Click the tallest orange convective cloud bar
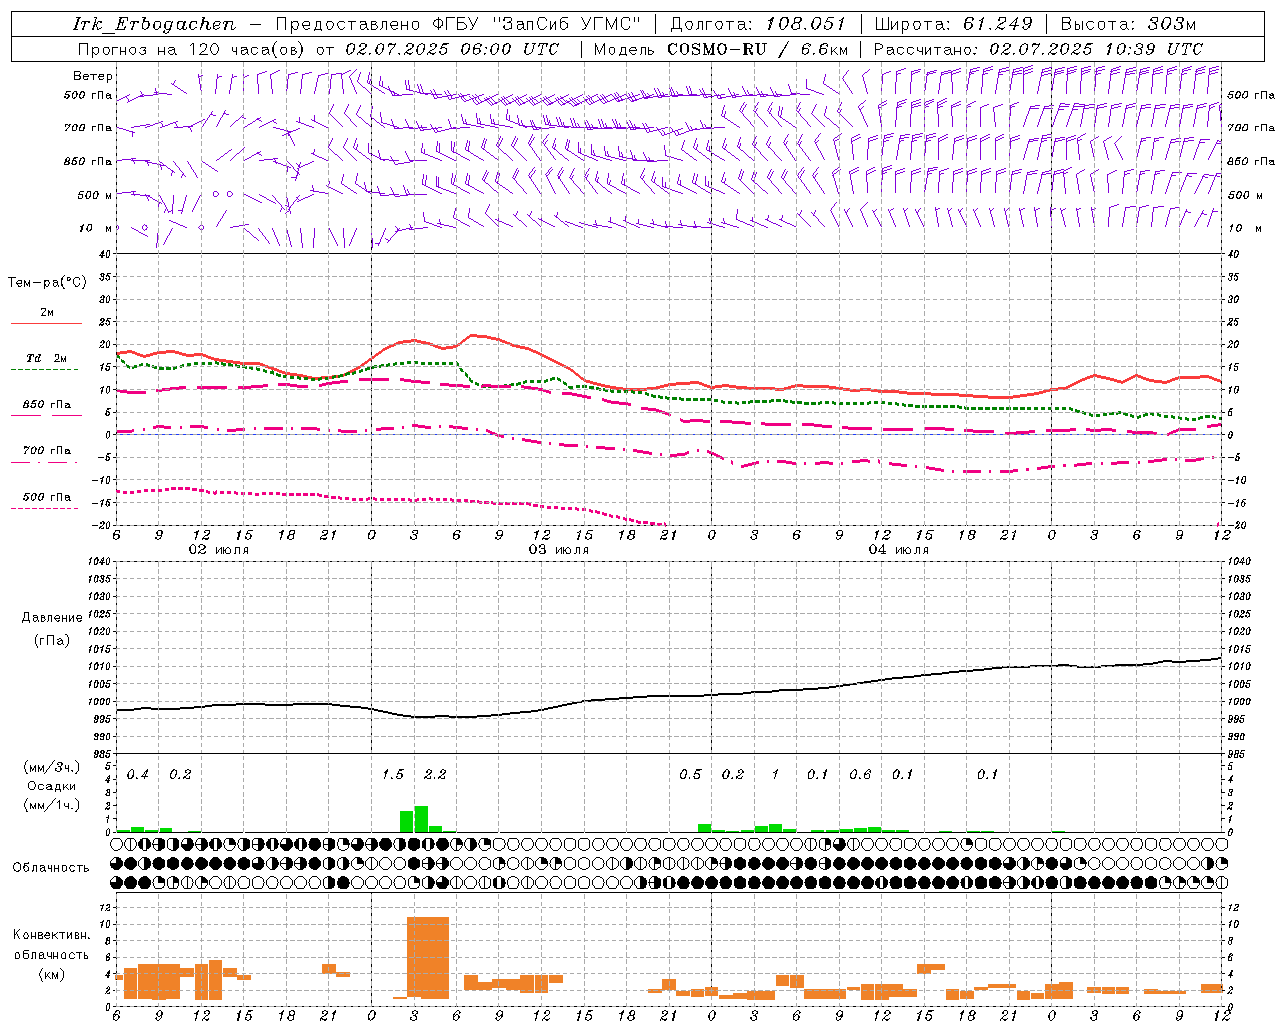 428,958
